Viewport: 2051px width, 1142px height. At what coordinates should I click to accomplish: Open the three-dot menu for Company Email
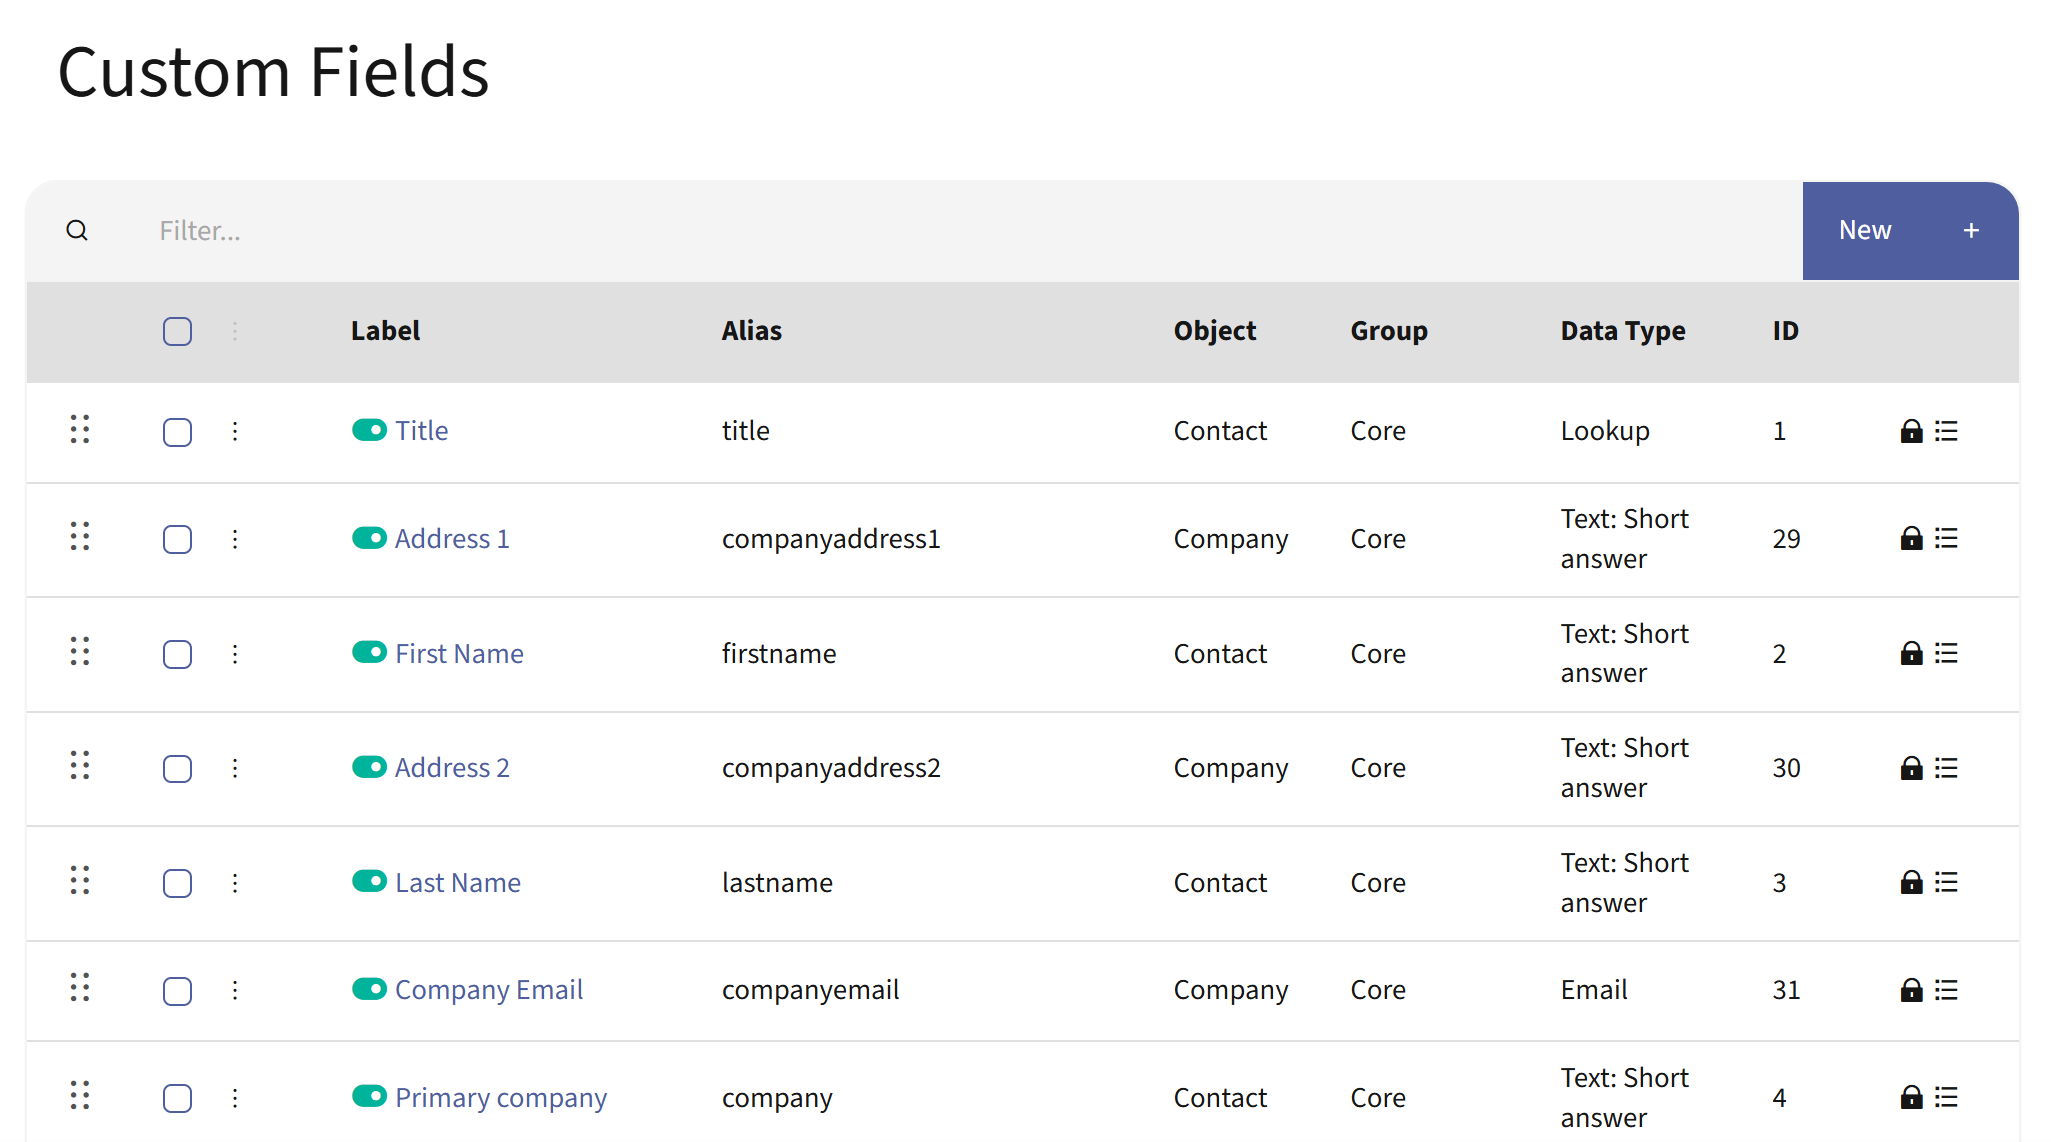click(x=235, y=991)
